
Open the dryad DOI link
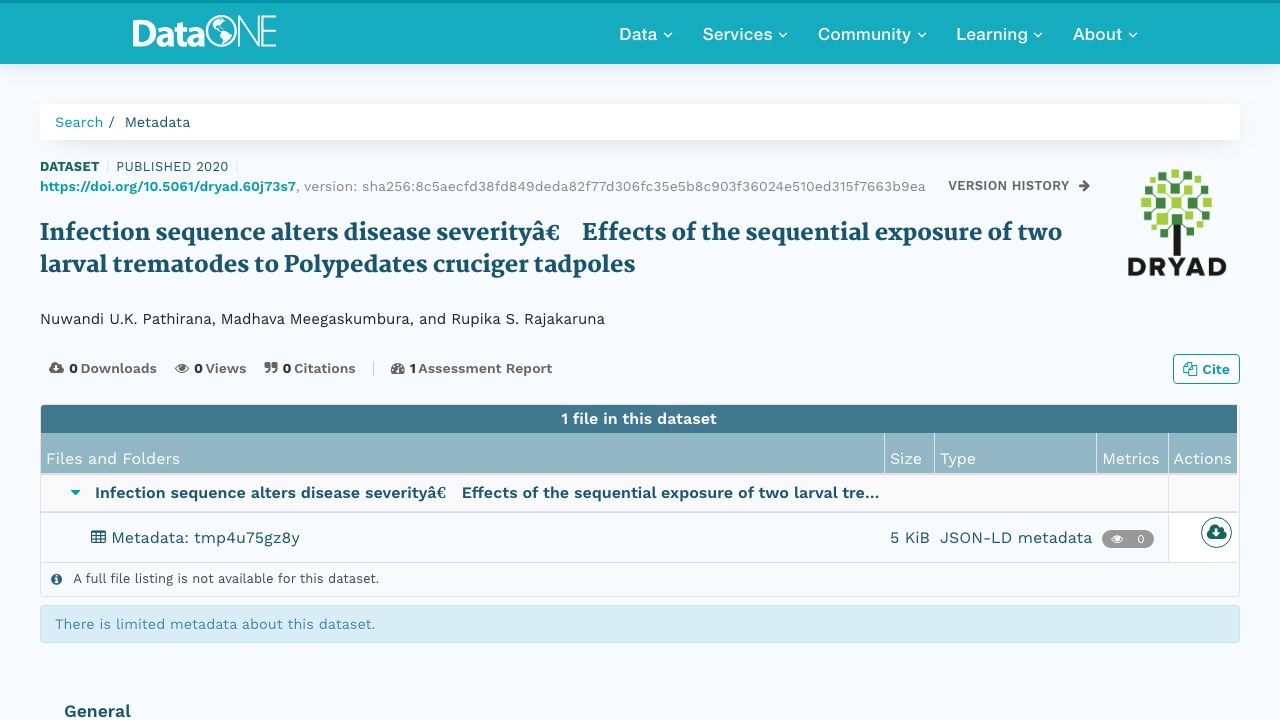[168, 186]
